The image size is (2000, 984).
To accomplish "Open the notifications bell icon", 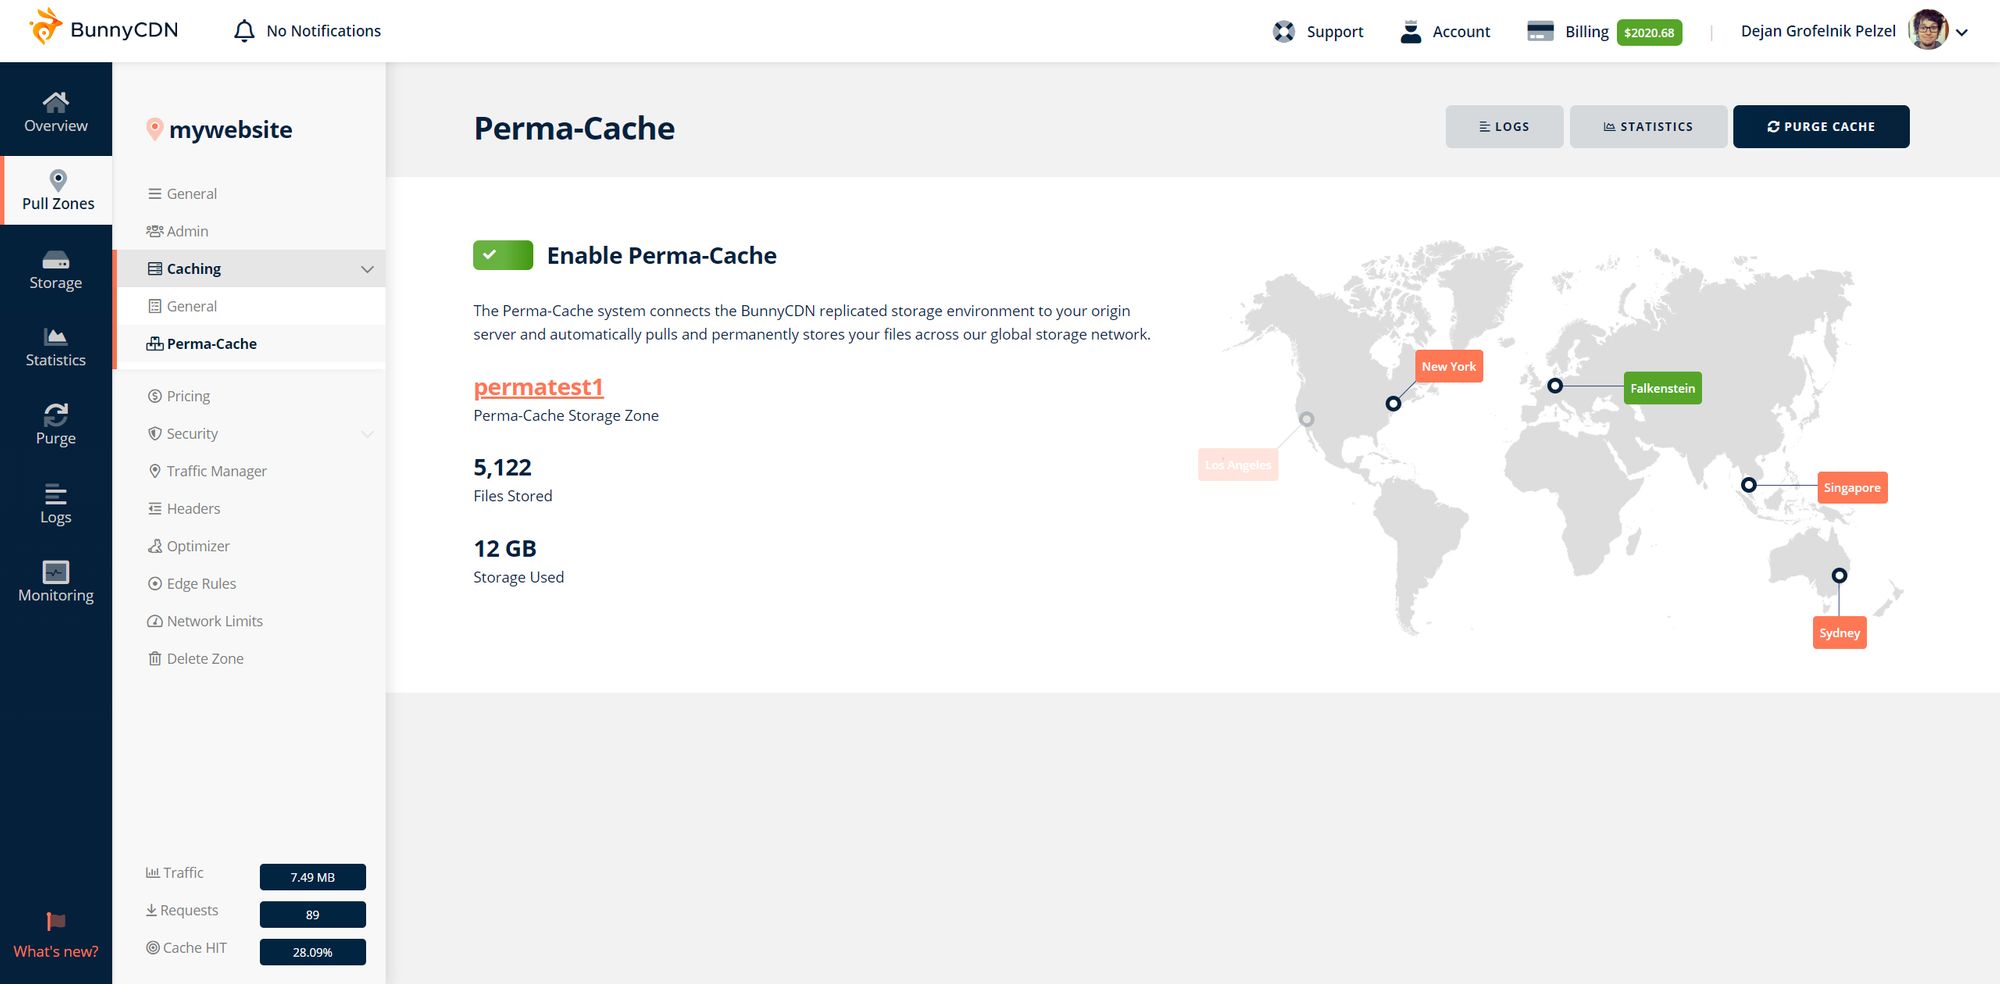I will [244, 31].
